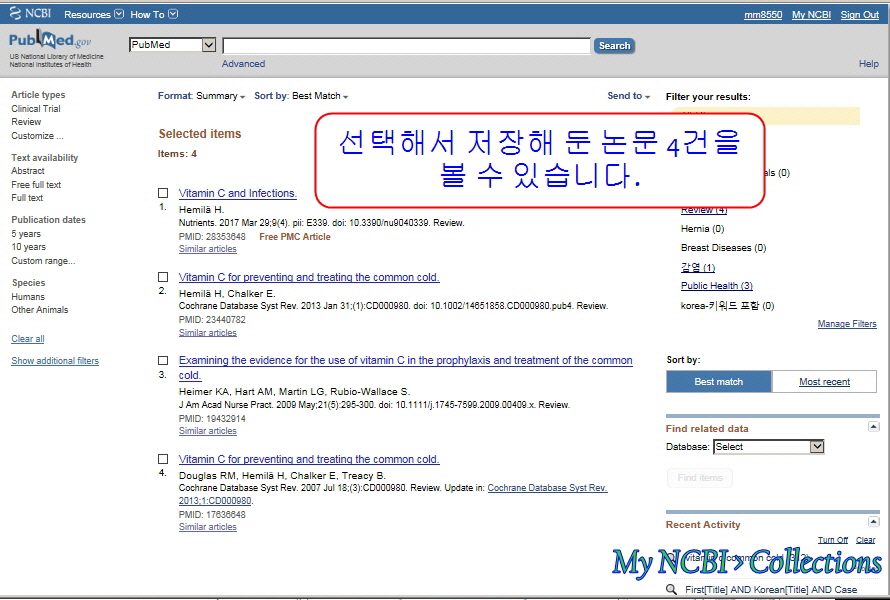Image resolution: width=890 pixels, height=600 pixels.
Task: Open Examining the evidence article title
Action: (405, 367)
